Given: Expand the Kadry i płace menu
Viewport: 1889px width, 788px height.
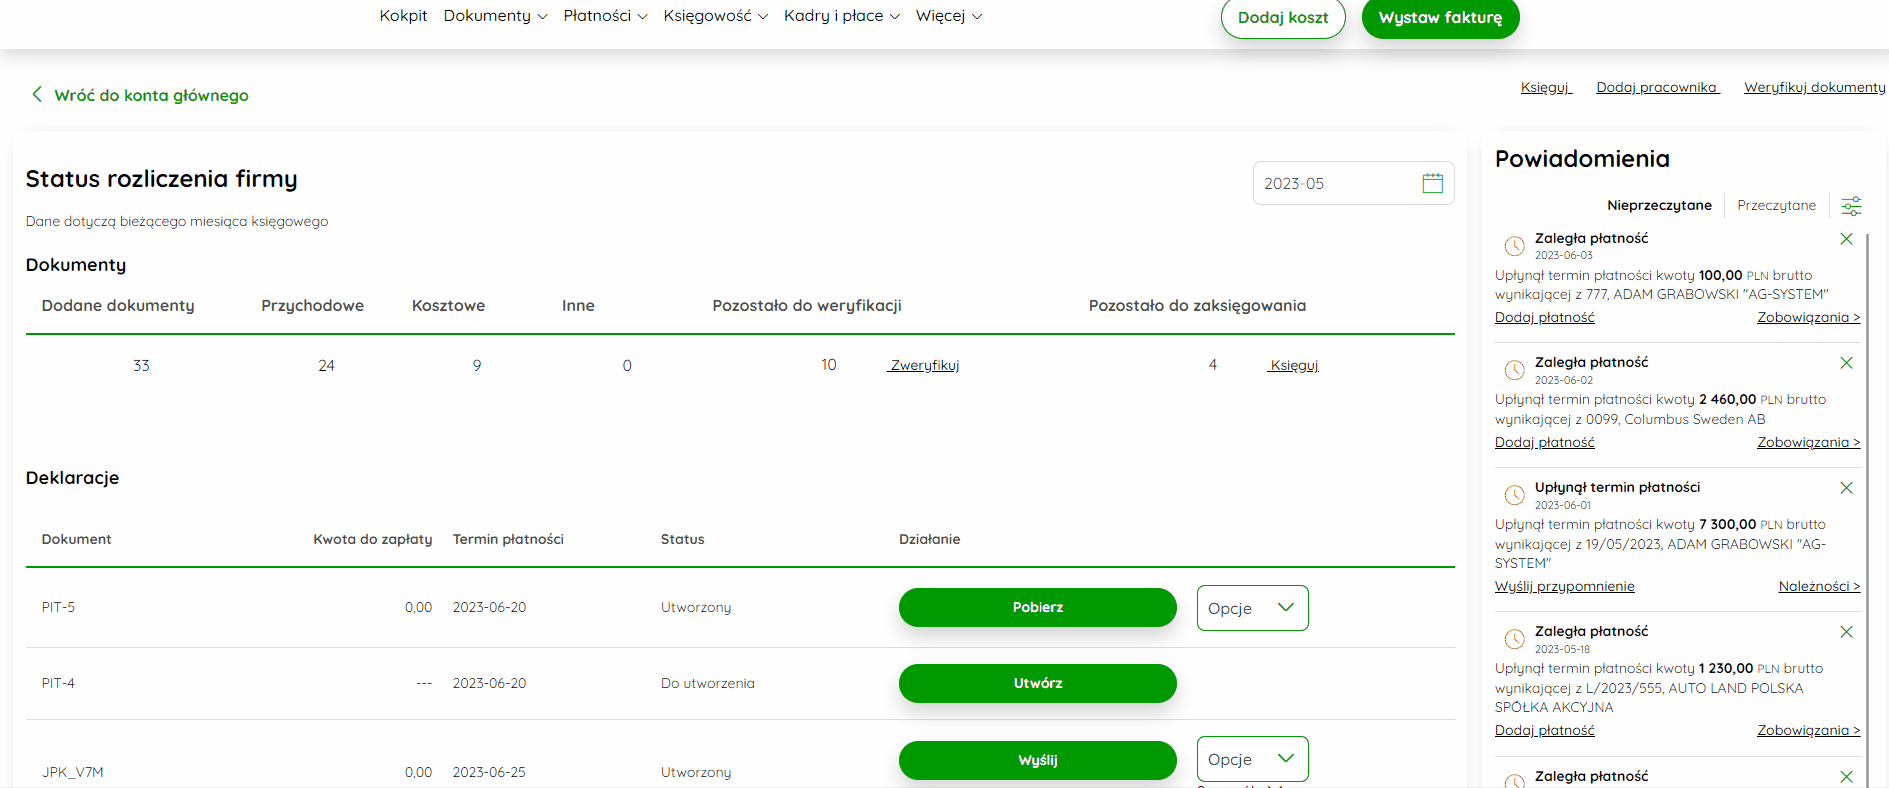Looking at the screenshot, I should [x=841, y=16].
